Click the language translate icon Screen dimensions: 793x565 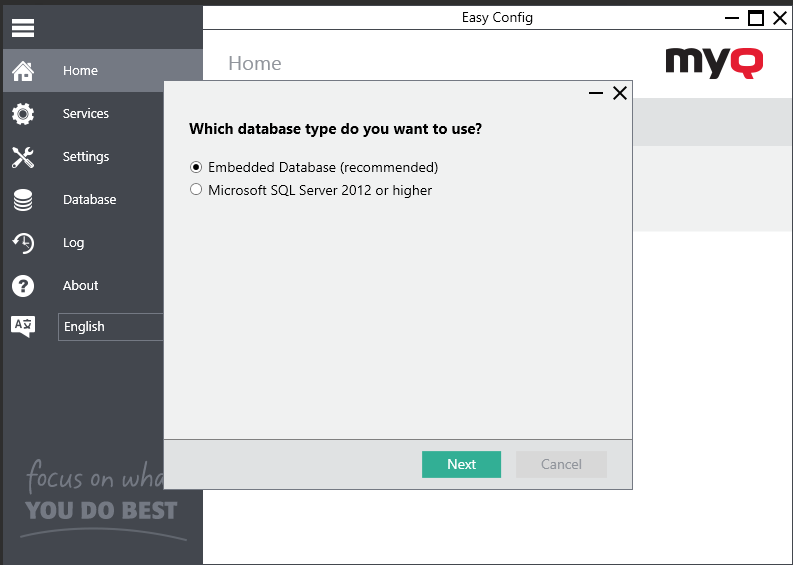point(23,326)
